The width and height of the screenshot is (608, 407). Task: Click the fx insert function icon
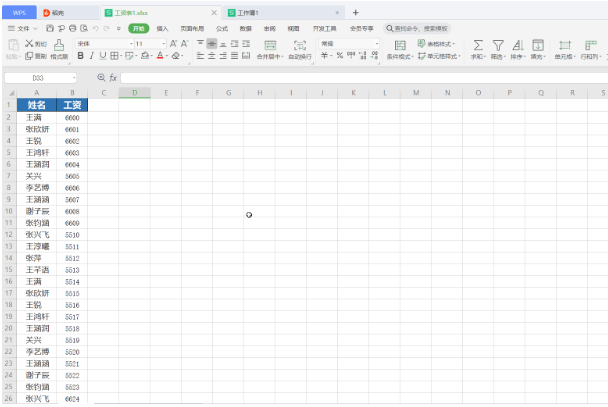pos(113,78)
